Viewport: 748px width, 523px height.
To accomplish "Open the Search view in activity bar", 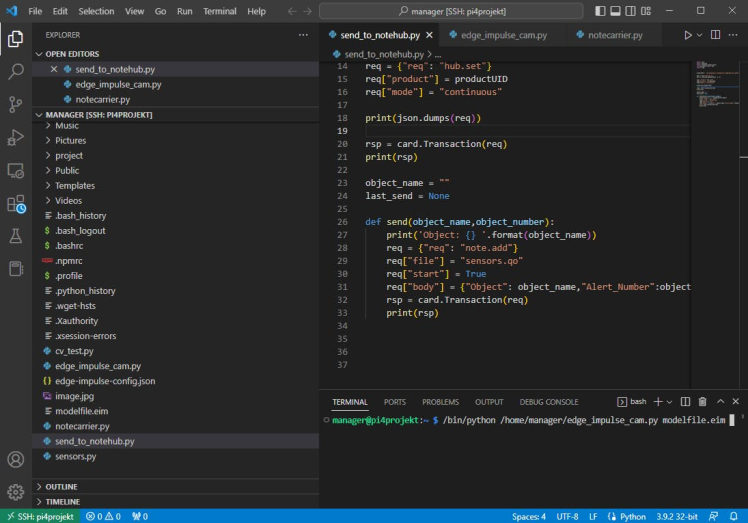I will tap(16, 72).
